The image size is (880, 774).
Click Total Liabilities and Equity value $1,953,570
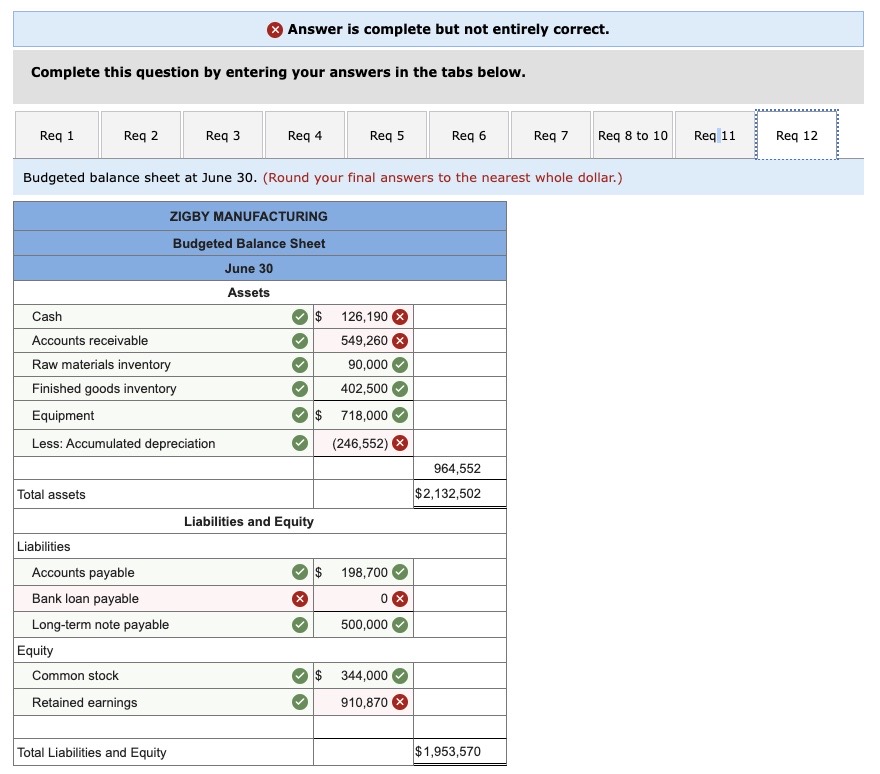(x=448, y=751)
